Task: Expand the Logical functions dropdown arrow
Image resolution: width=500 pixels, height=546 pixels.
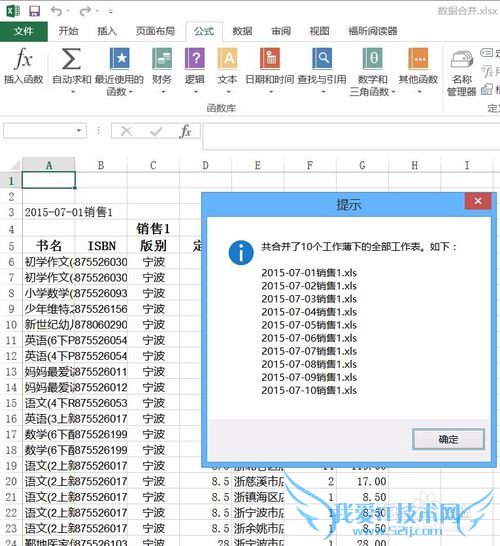Action: 196,92
